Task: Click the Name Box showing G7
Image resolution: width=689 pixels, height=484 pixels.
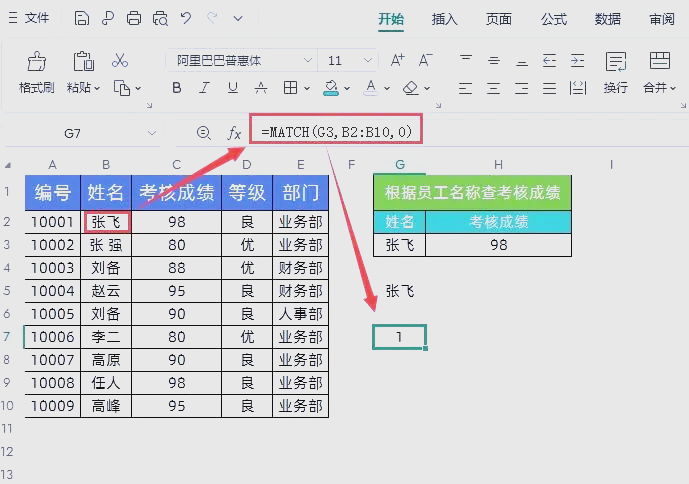Action: (x=73, y=133)
